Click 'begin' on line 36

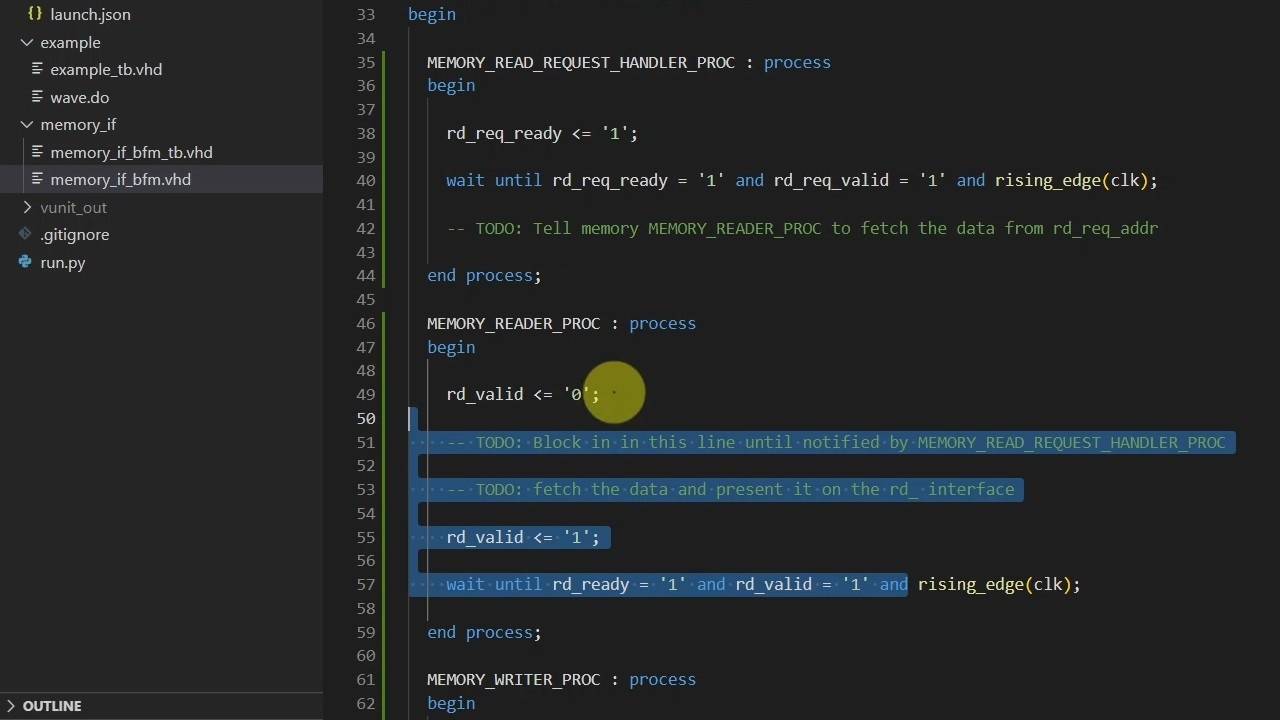(x=451, y=86)
